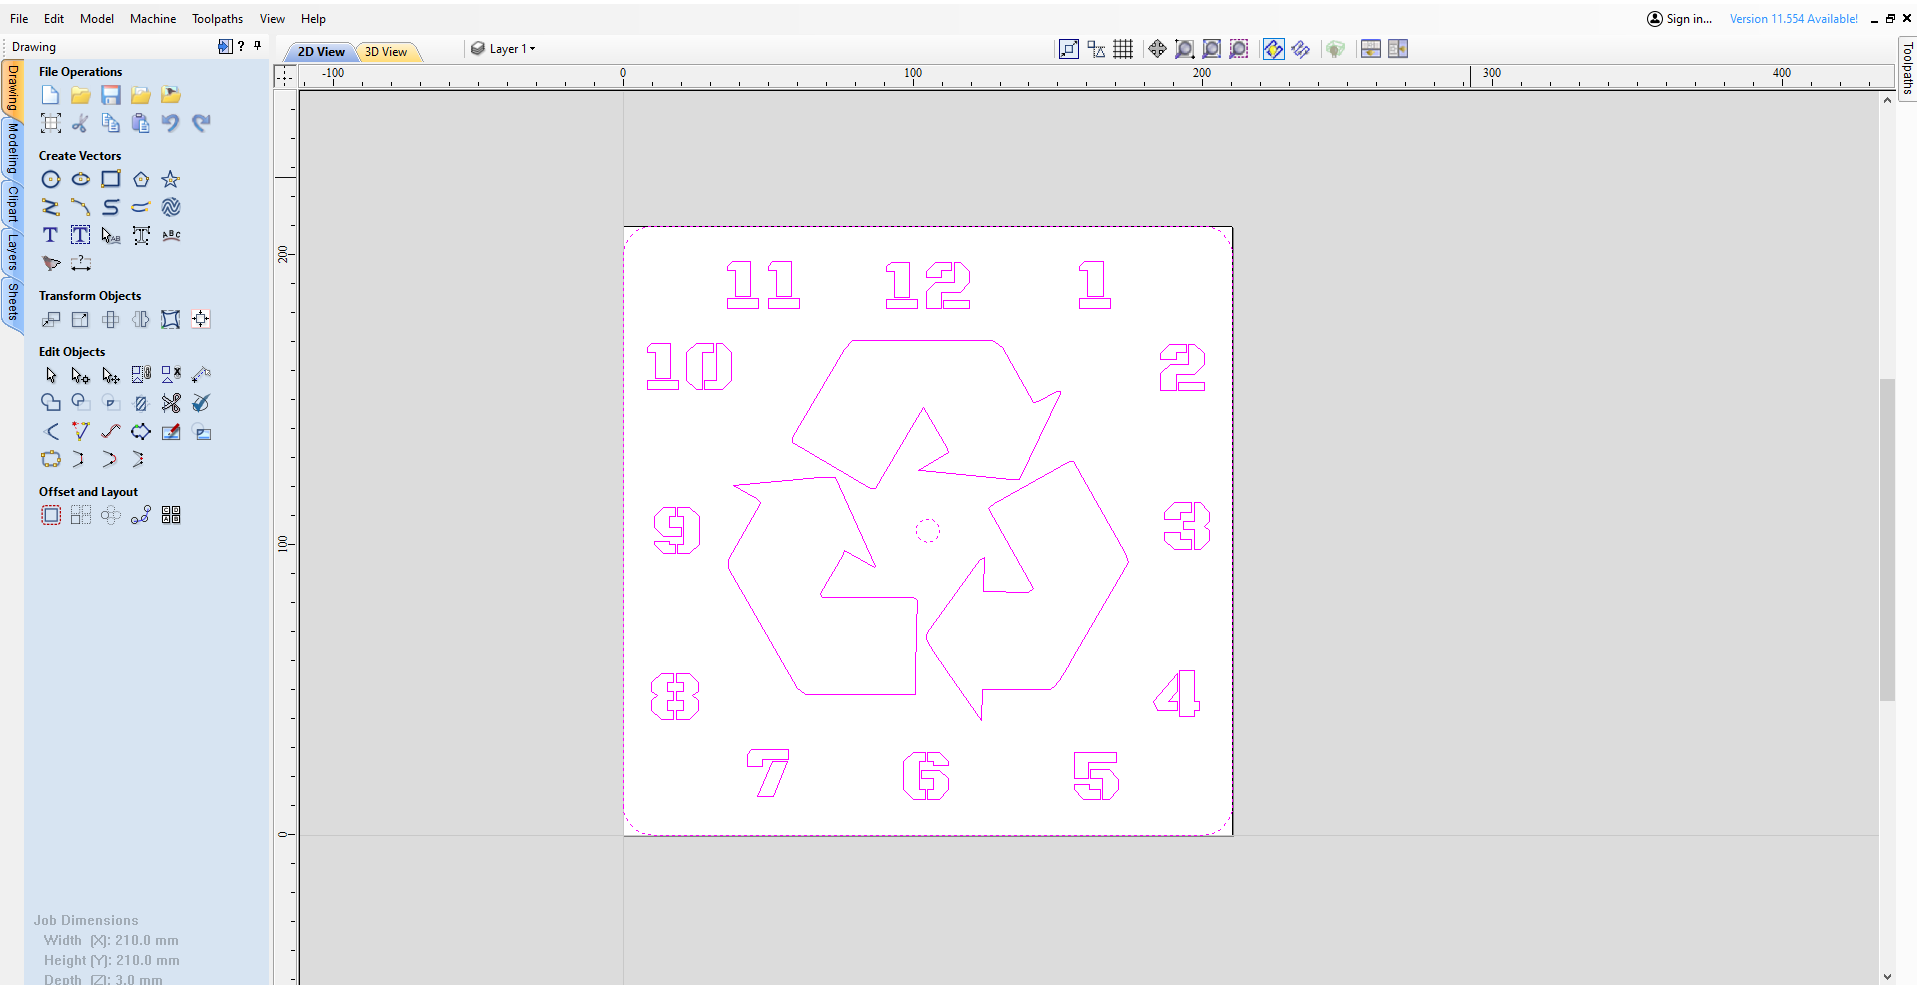Open the Trace Bitmap bird icon

[x=51, y=263]
